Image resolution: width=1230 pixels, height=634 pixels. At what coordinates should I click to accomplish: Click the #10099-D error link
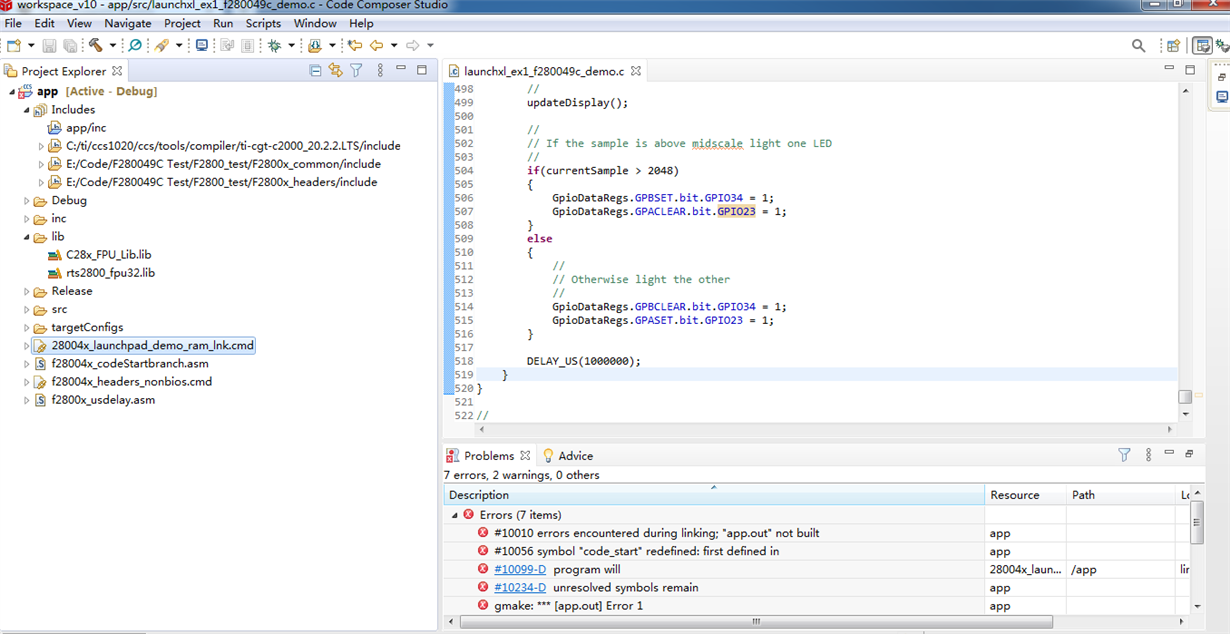coord(519,570)
